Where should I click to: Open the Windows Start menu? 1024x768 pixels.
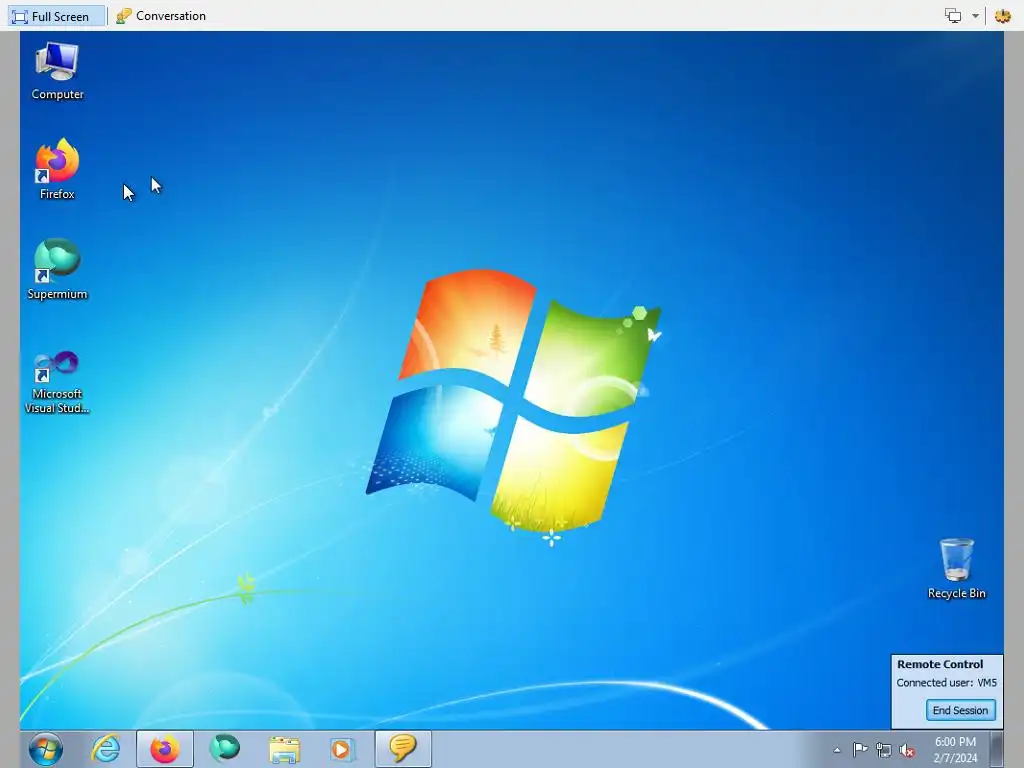pyautogui.click(x=46, y=749)
